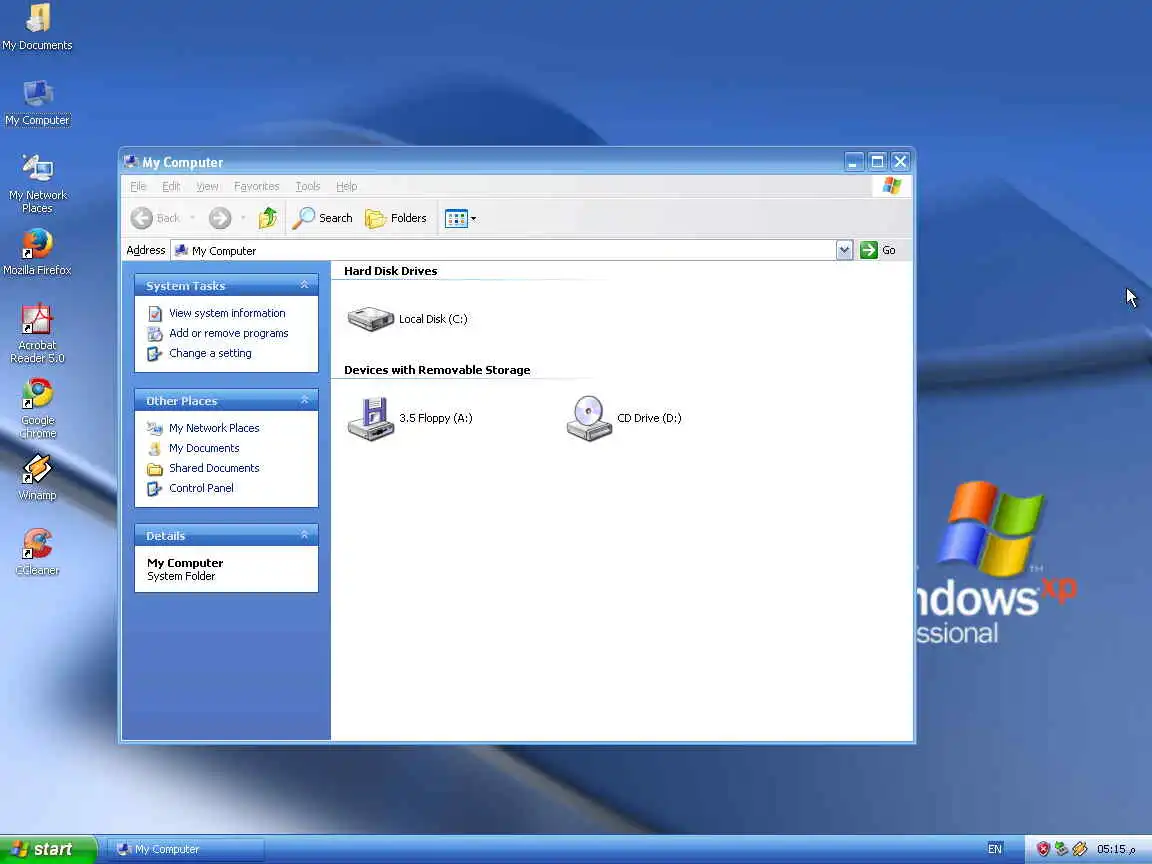Click the My Computer title bar icon
This screenshot has height=864, width=1152.
coord(132,162)
